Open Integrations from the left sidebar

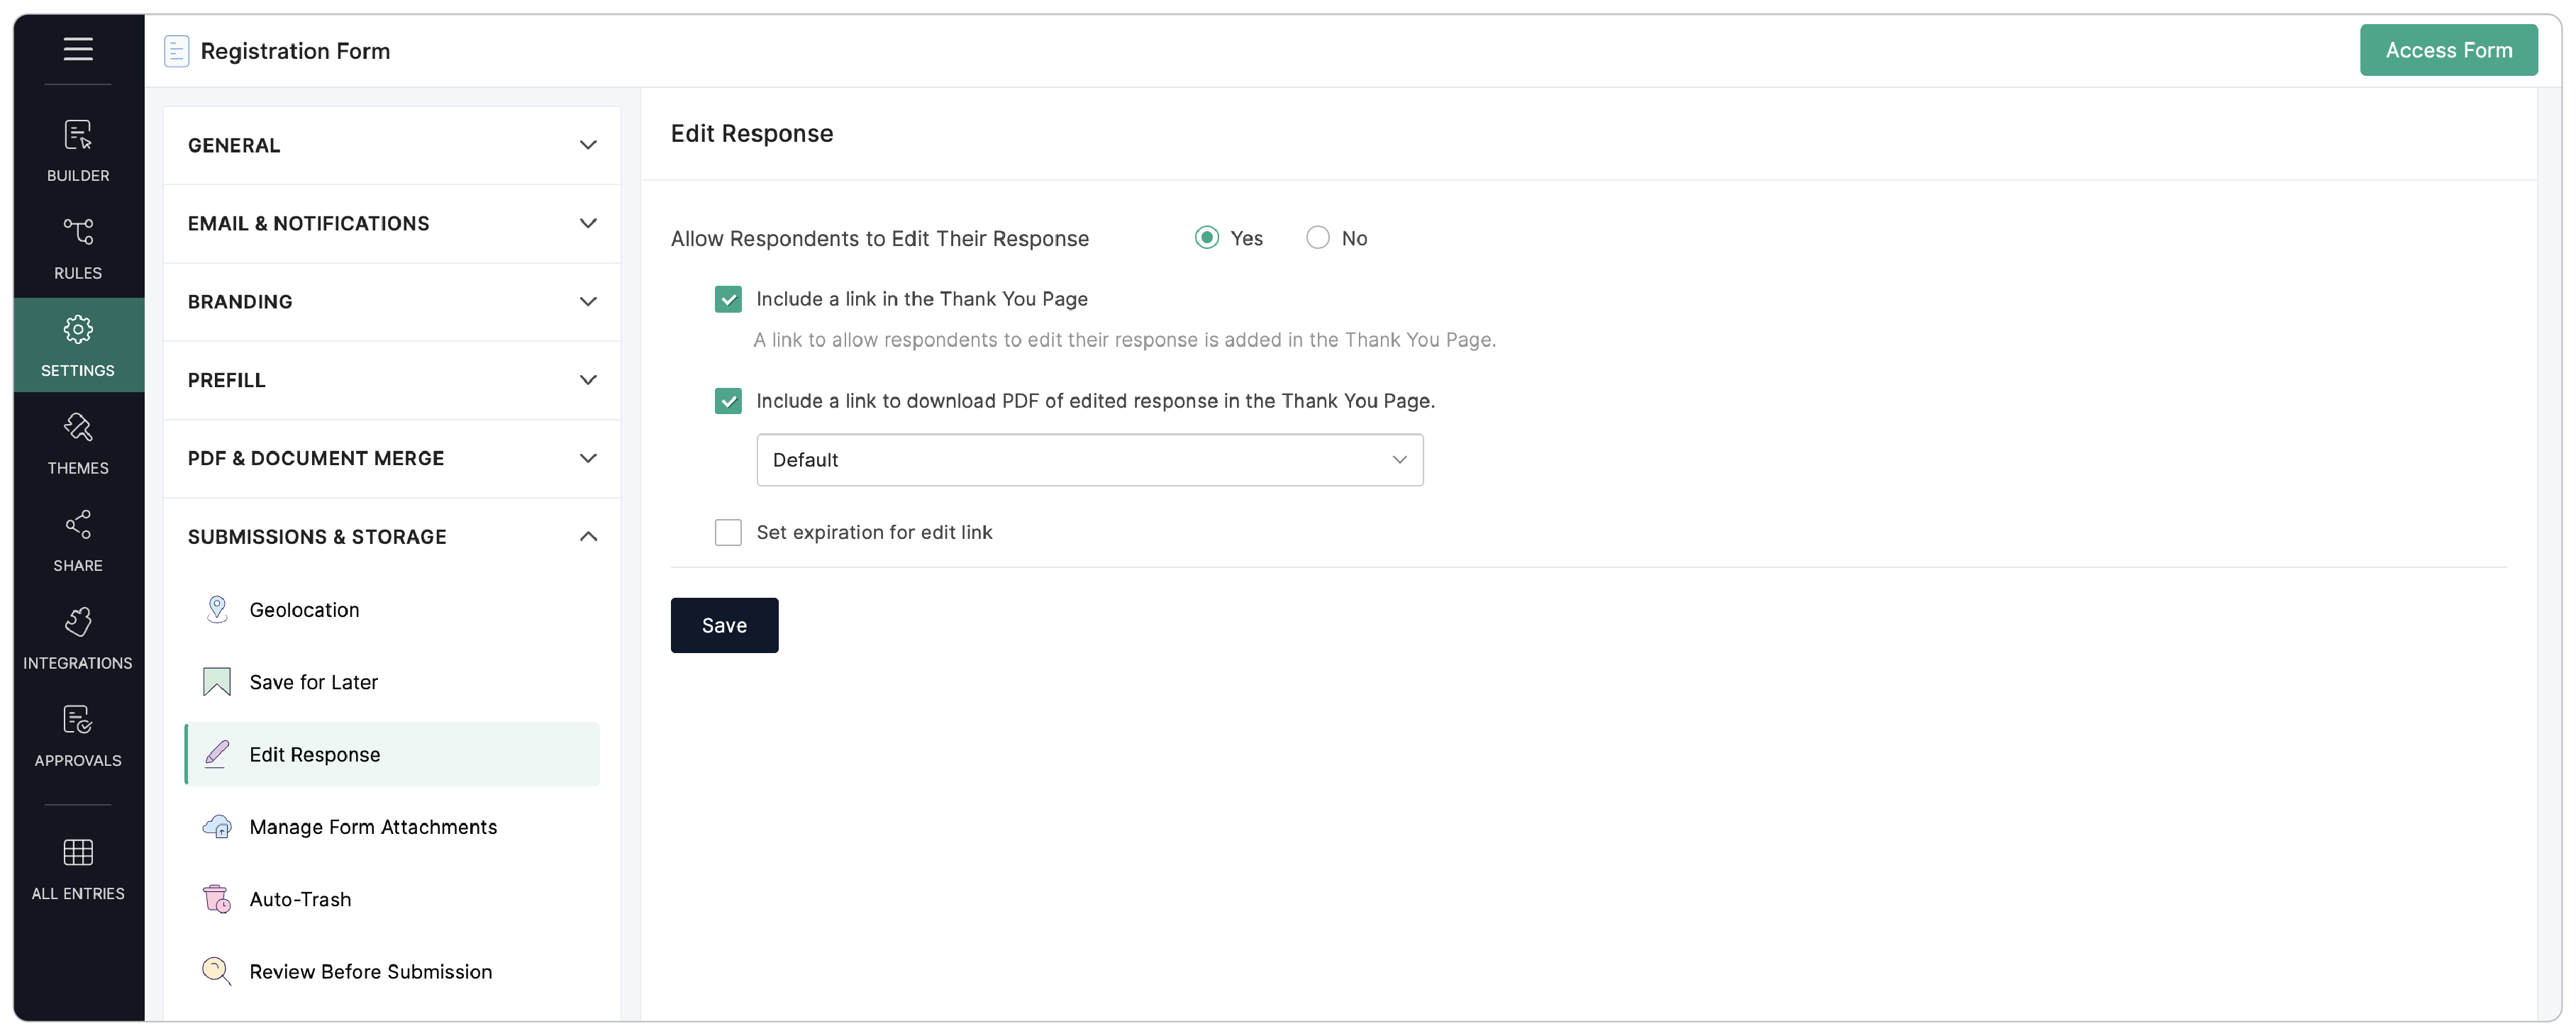click(x=78, y=637)
